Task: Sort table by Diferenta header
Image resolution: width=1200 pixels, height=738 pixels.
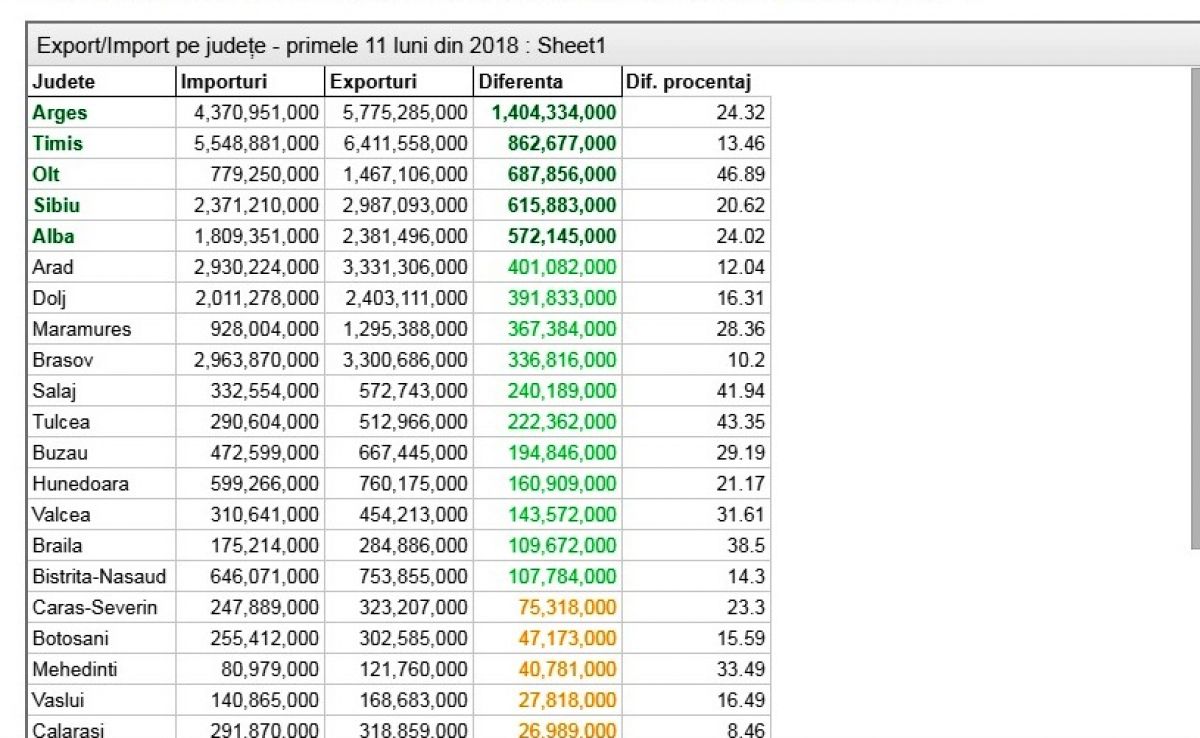Action: click(546, 82)
